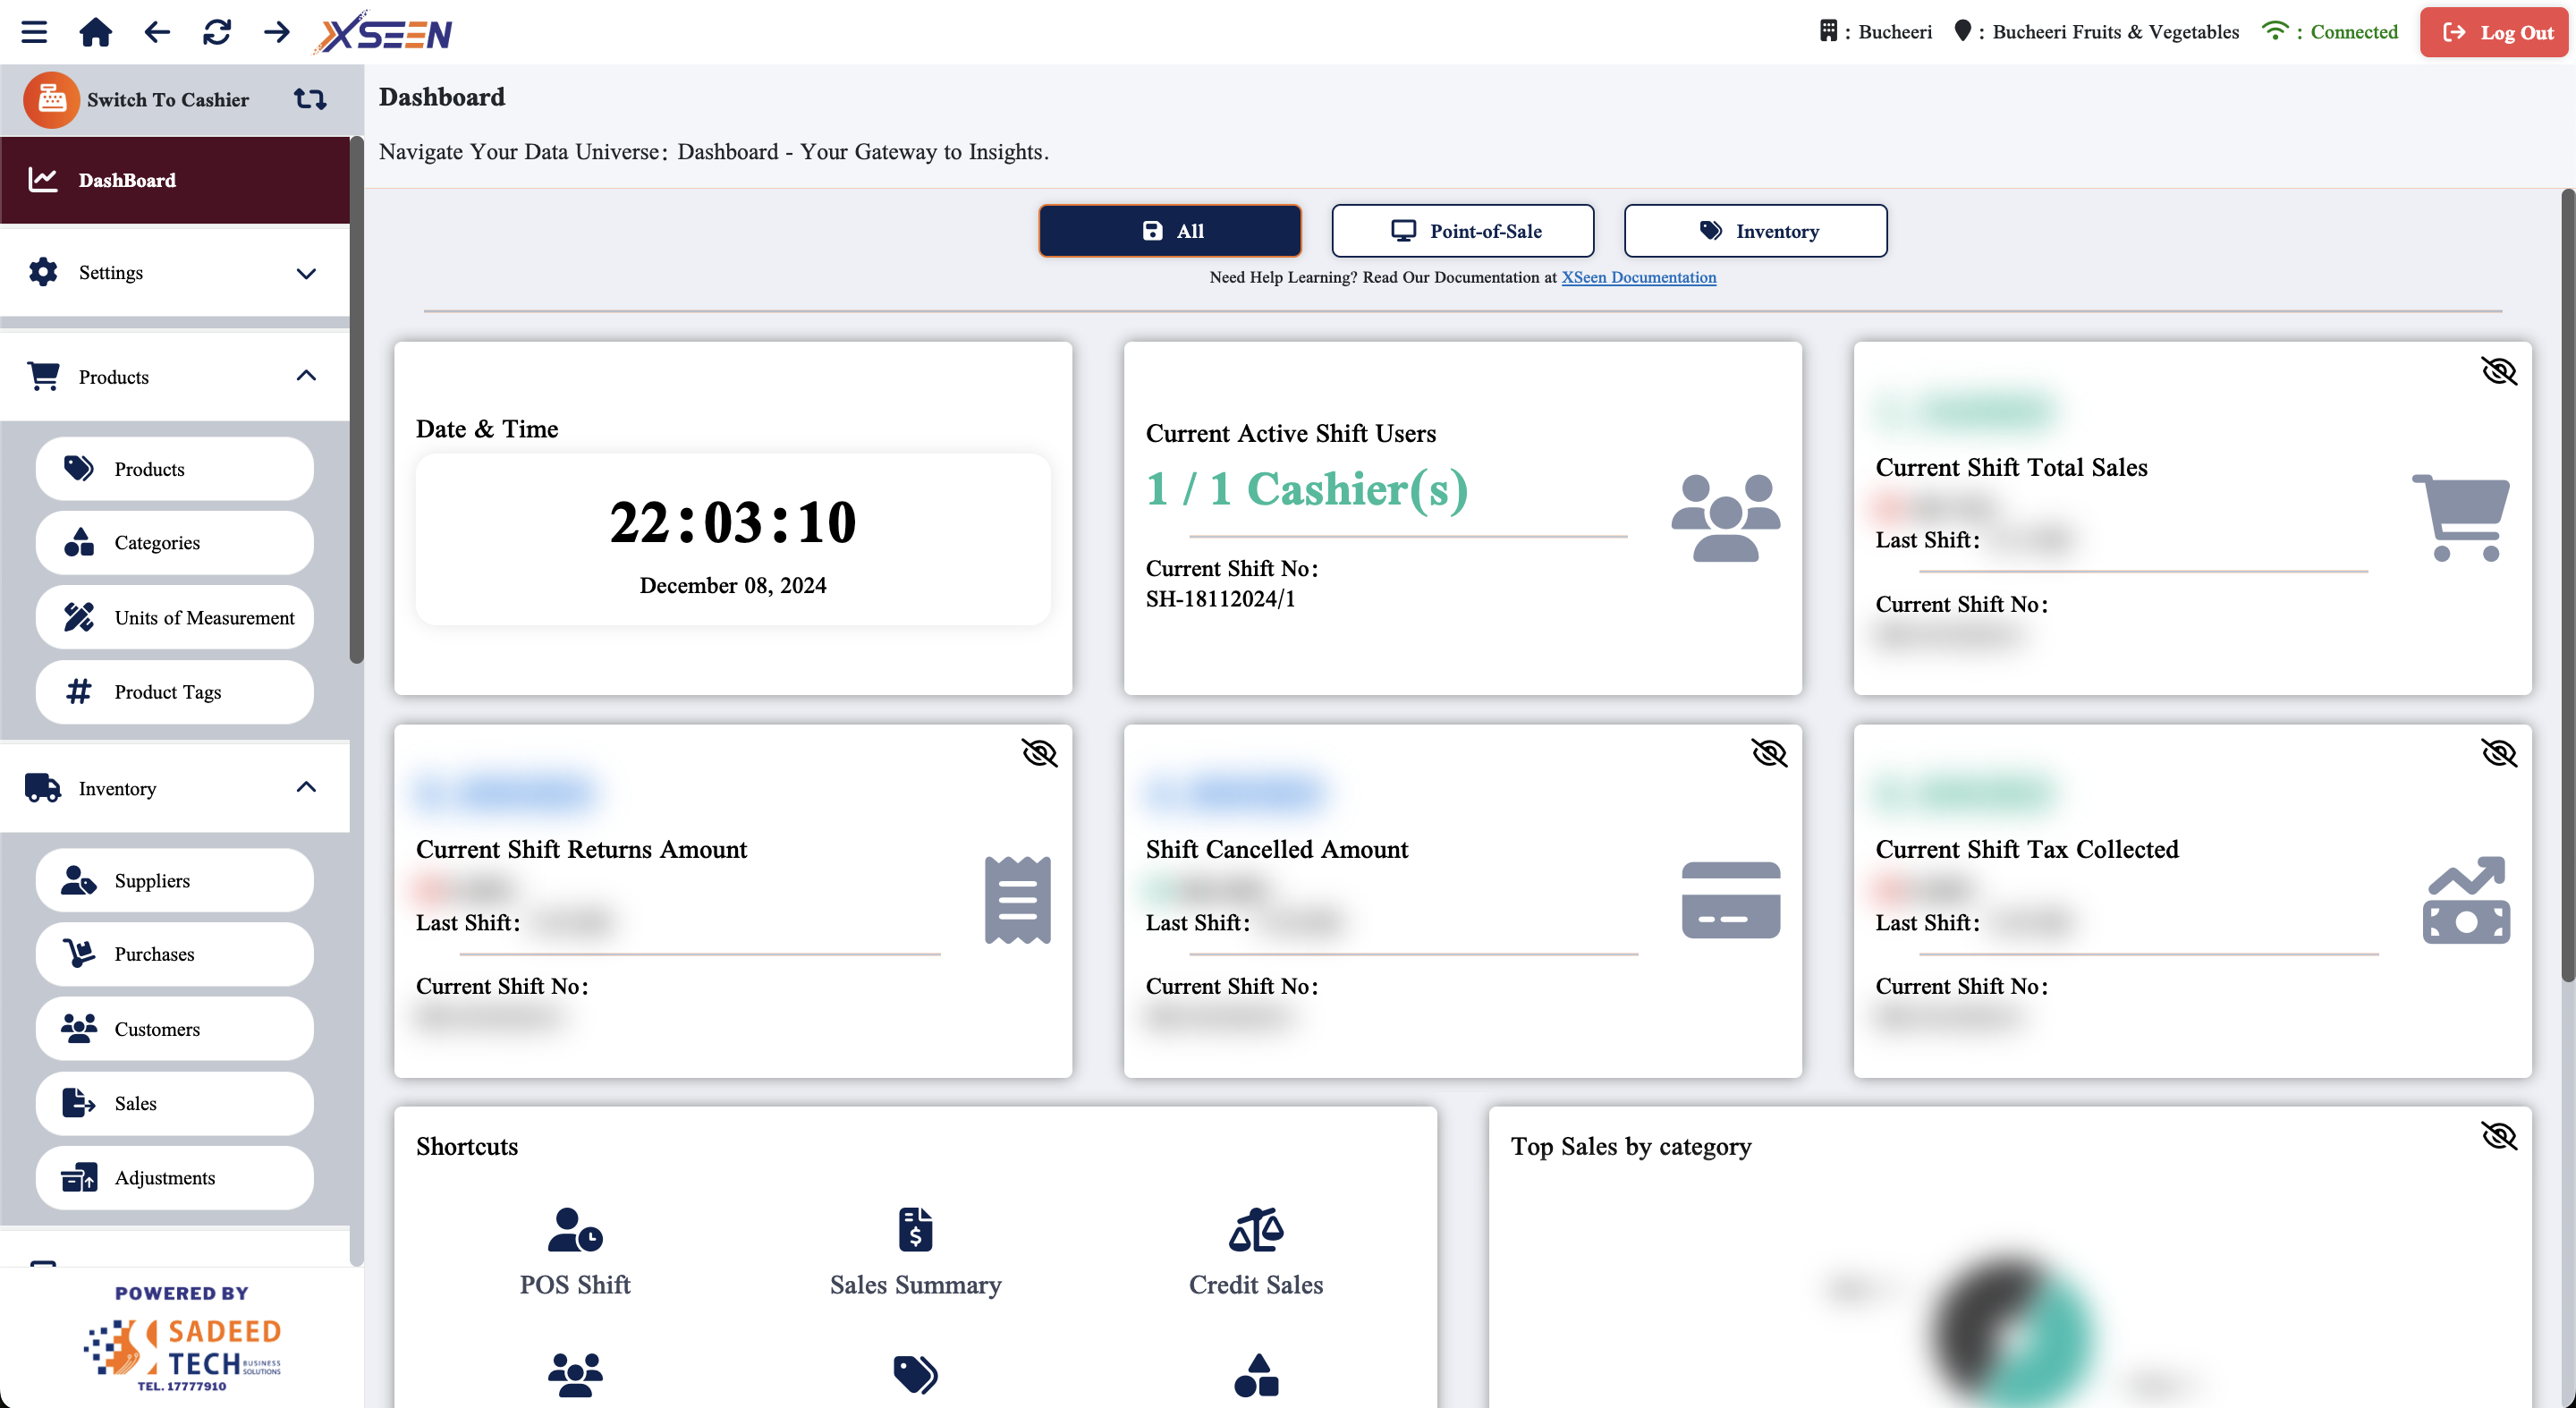Click the refresh page icon
2576x1408 pixels.
pyautogui.click(x=216, y=32)
